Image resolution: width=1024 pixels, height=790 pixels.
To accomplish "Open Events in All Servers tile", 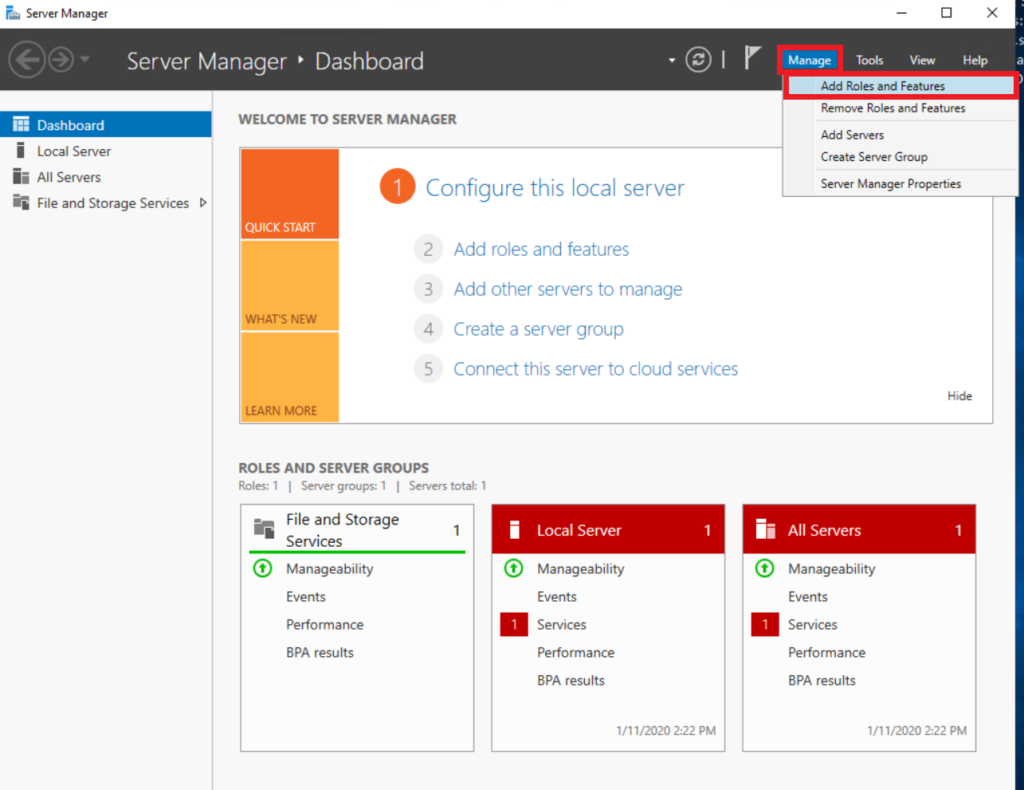I will (x=807, y=597).
